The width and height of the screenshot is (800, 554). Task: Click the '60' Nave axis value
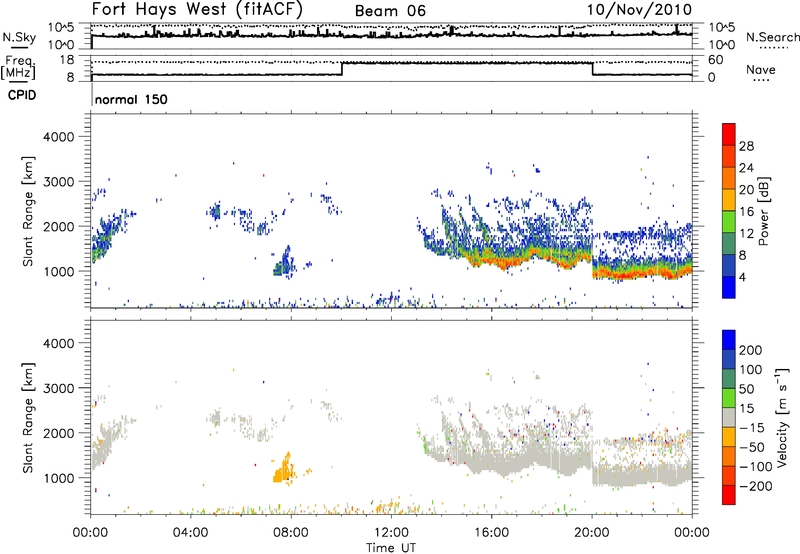coord(715,60)
